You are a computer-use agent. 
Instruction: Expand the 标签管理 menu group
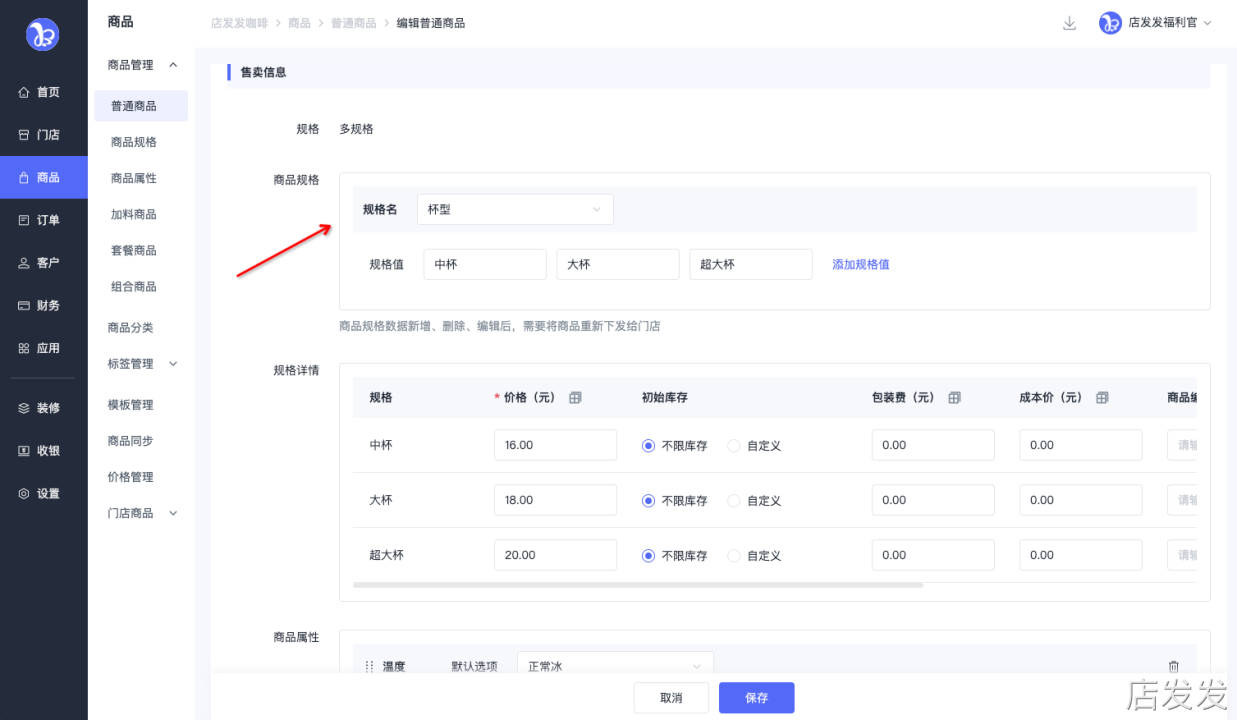point(173,364)
